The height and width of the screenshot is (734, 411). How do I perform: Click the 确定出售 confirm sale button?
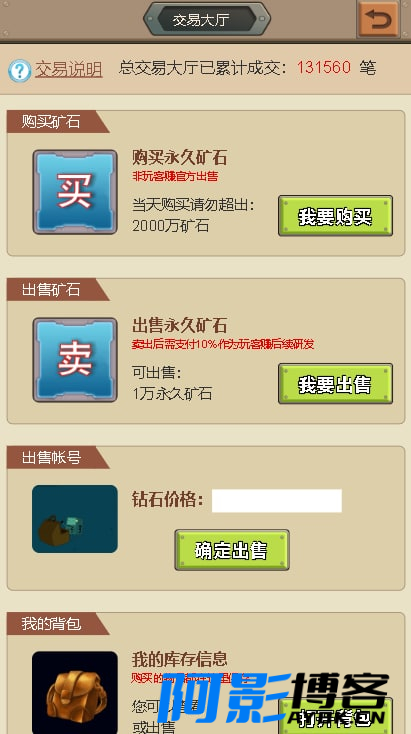232,550
